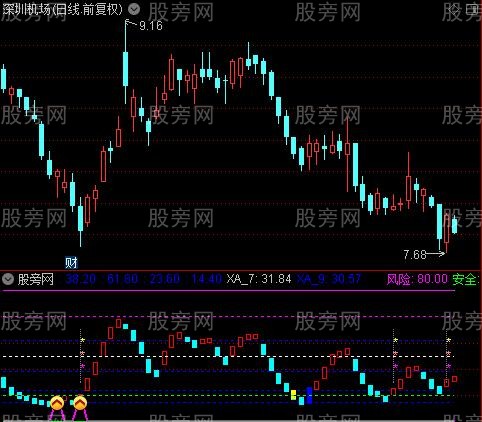Expand the 股旁网 indicator panel dropdown arrow
482x422 pixels.
8,279
